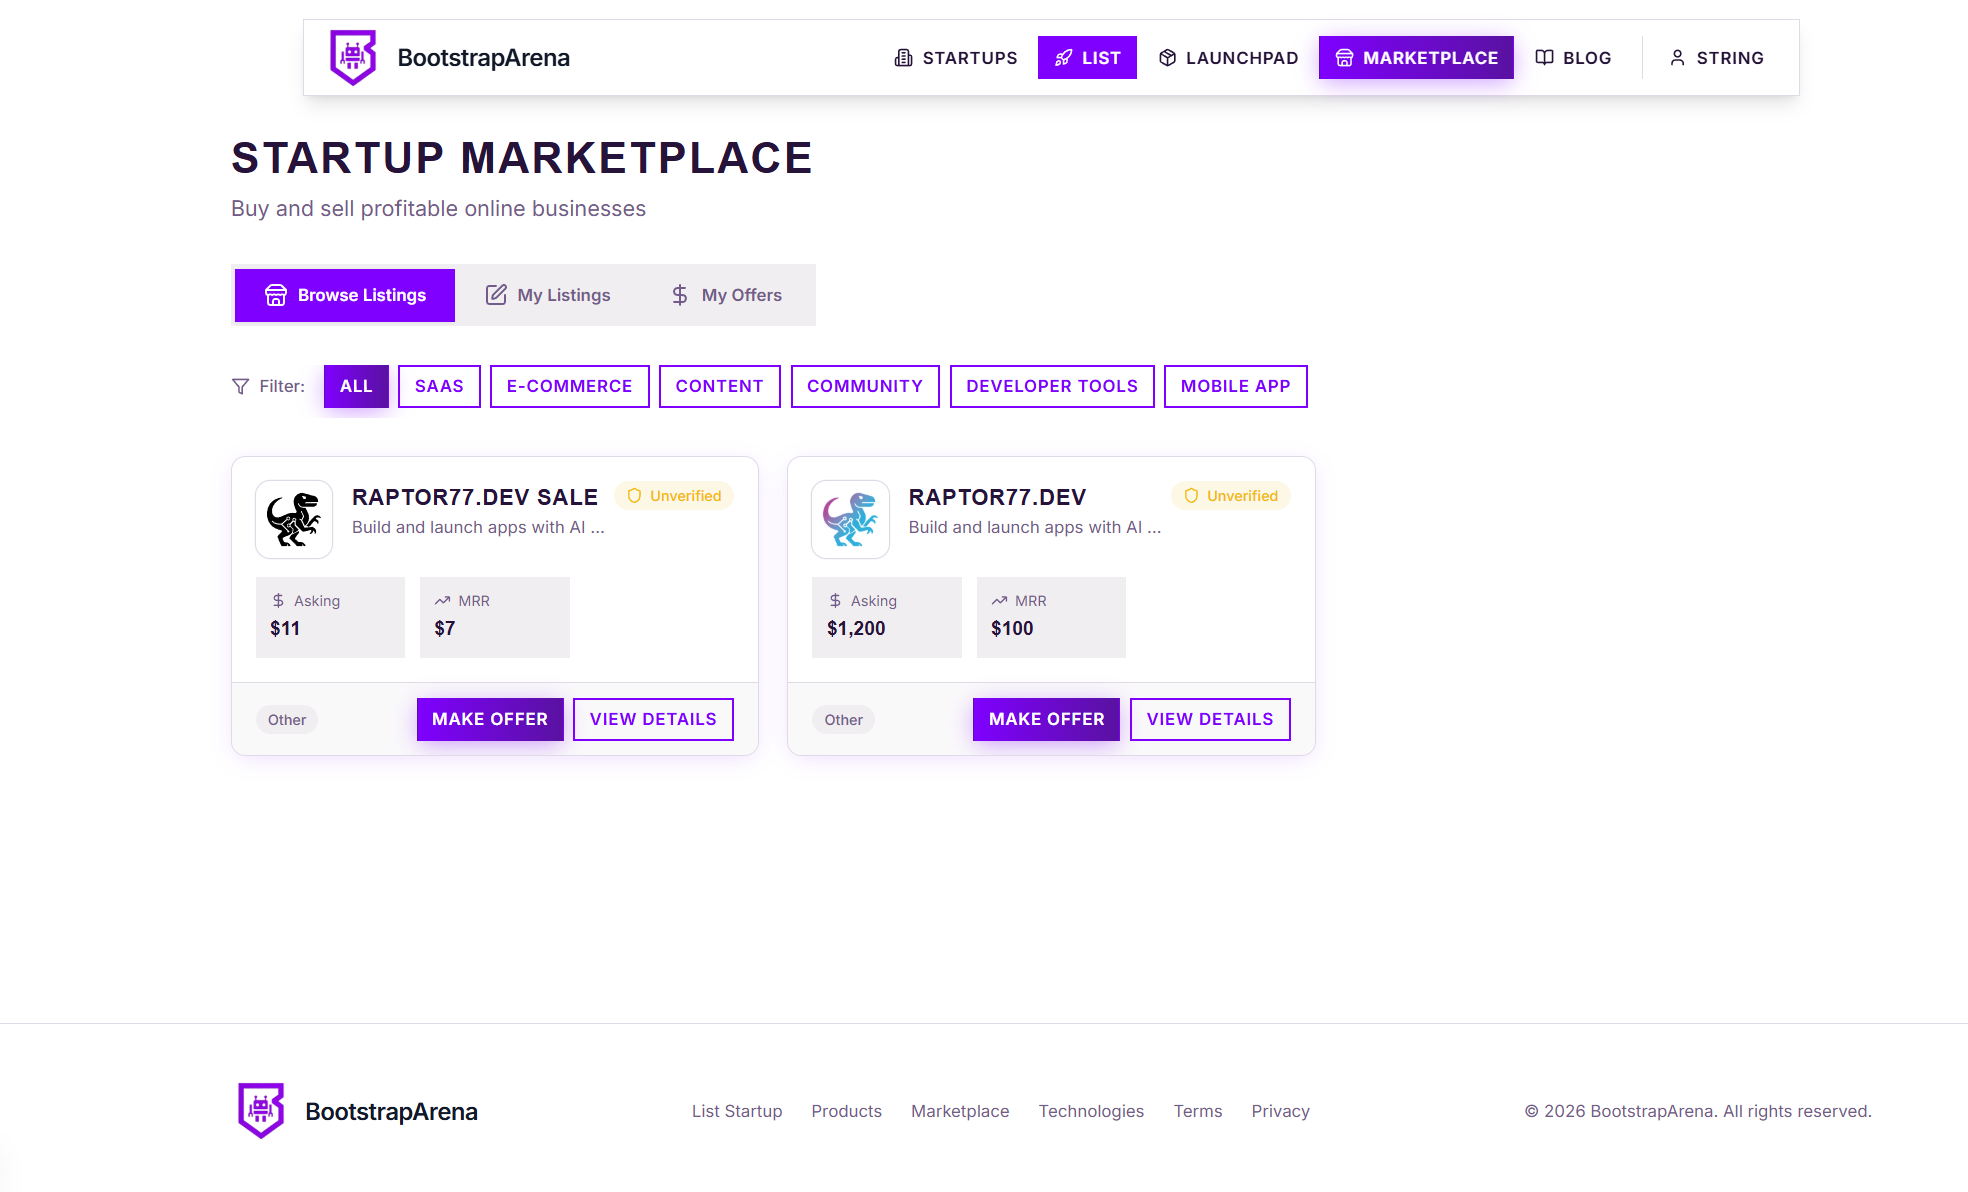Click the user icon next to STRING

click(1677, 57)
